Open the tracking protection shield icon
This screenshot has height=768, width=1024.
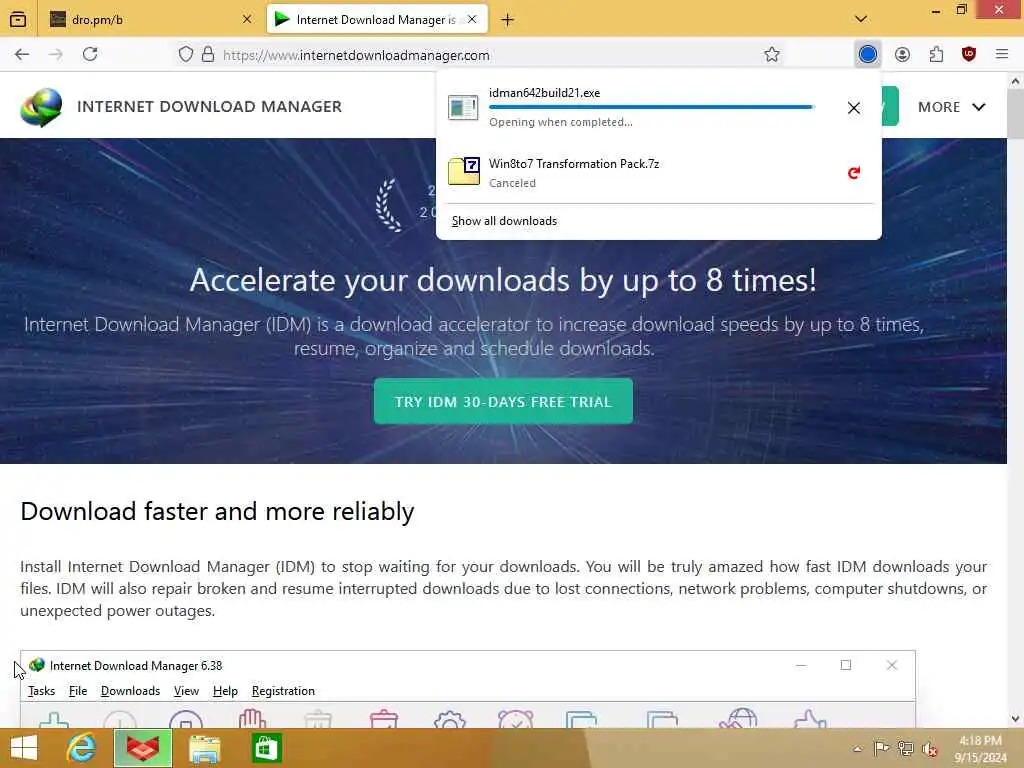[x=186, y=54]
